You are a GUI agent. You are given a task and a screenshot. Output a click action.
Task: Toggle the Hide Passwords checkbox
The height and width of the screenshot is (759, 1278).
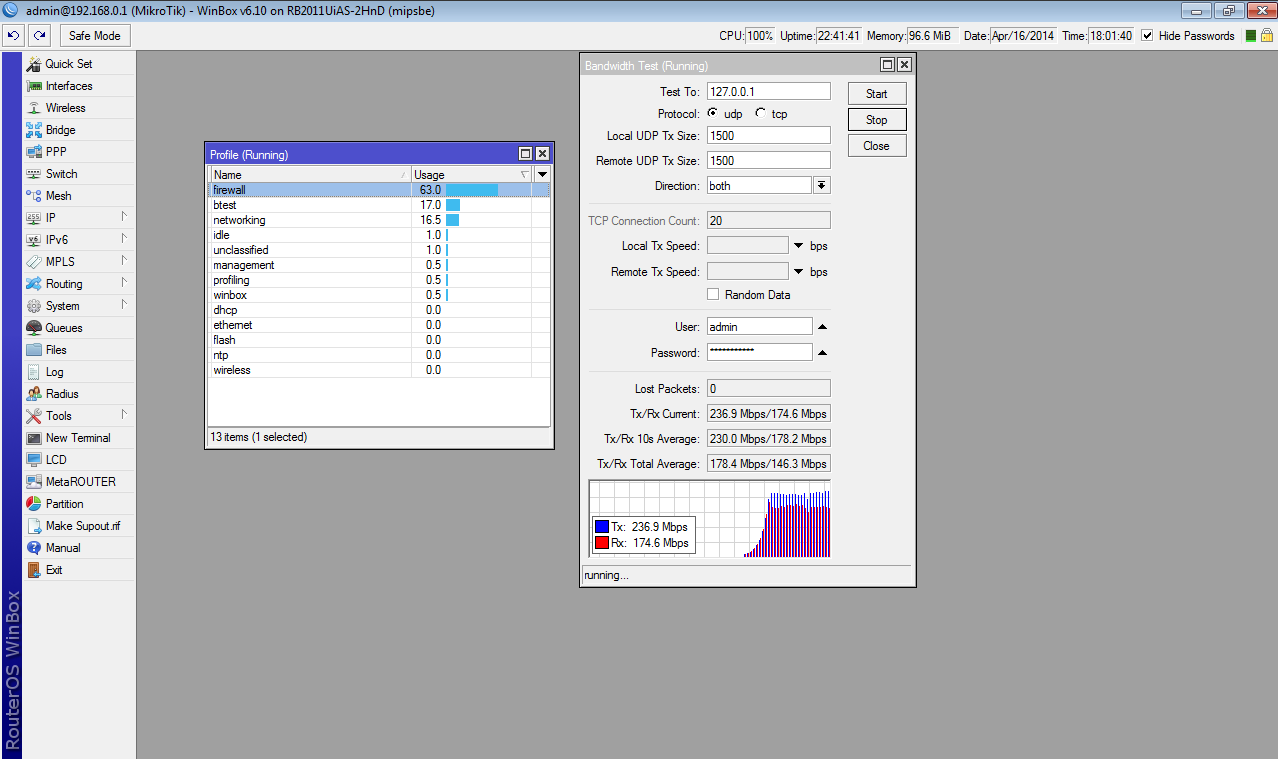[1149, 36]
